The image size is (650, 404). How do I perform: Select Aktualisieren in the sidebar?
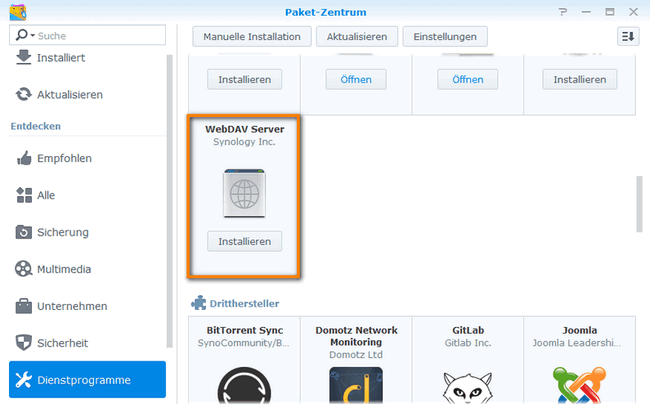(x=70, y=95)
